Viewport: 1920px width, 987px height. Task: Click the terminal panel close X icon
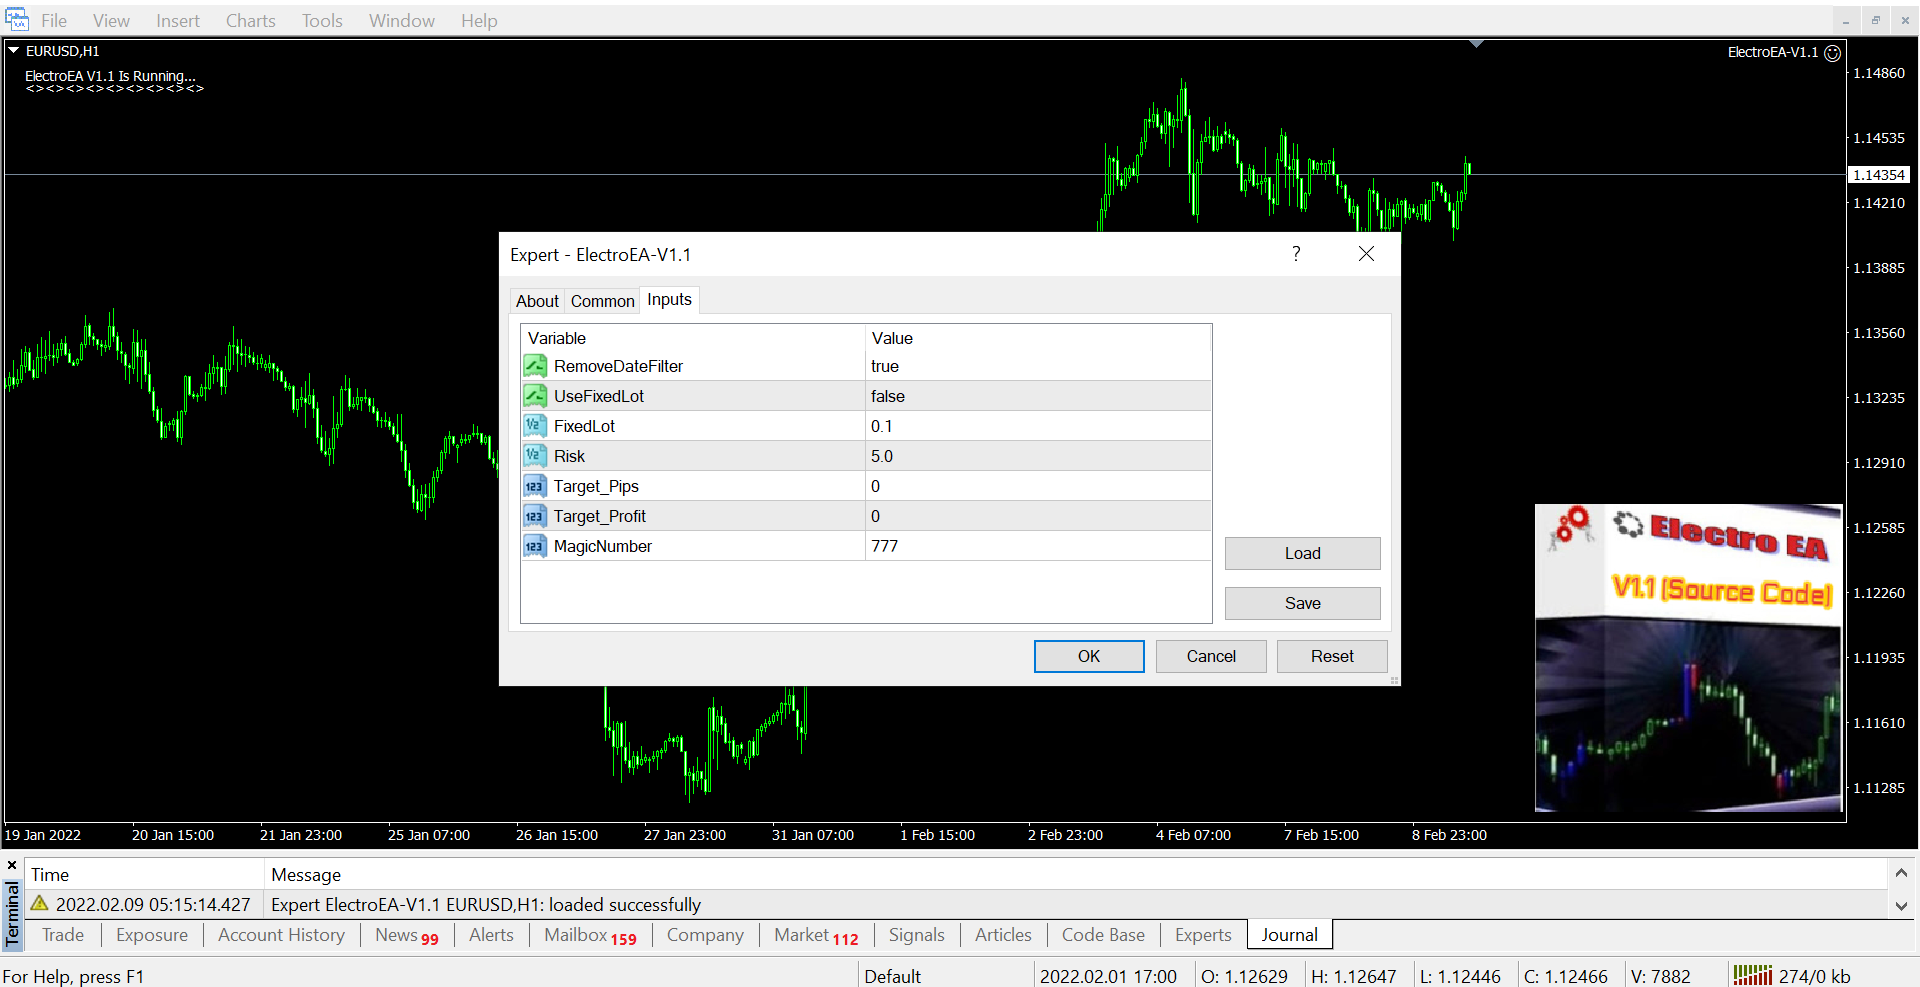[12, 866]
